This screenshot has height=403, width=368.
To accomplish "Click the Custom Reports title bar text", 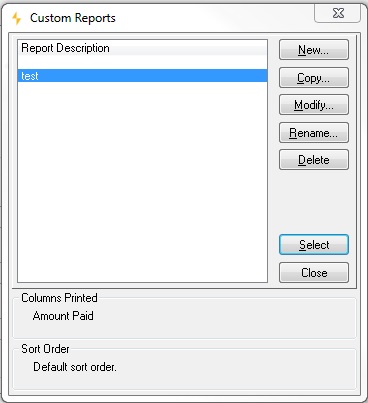I will pyautogui.click(x=73, y=18).
